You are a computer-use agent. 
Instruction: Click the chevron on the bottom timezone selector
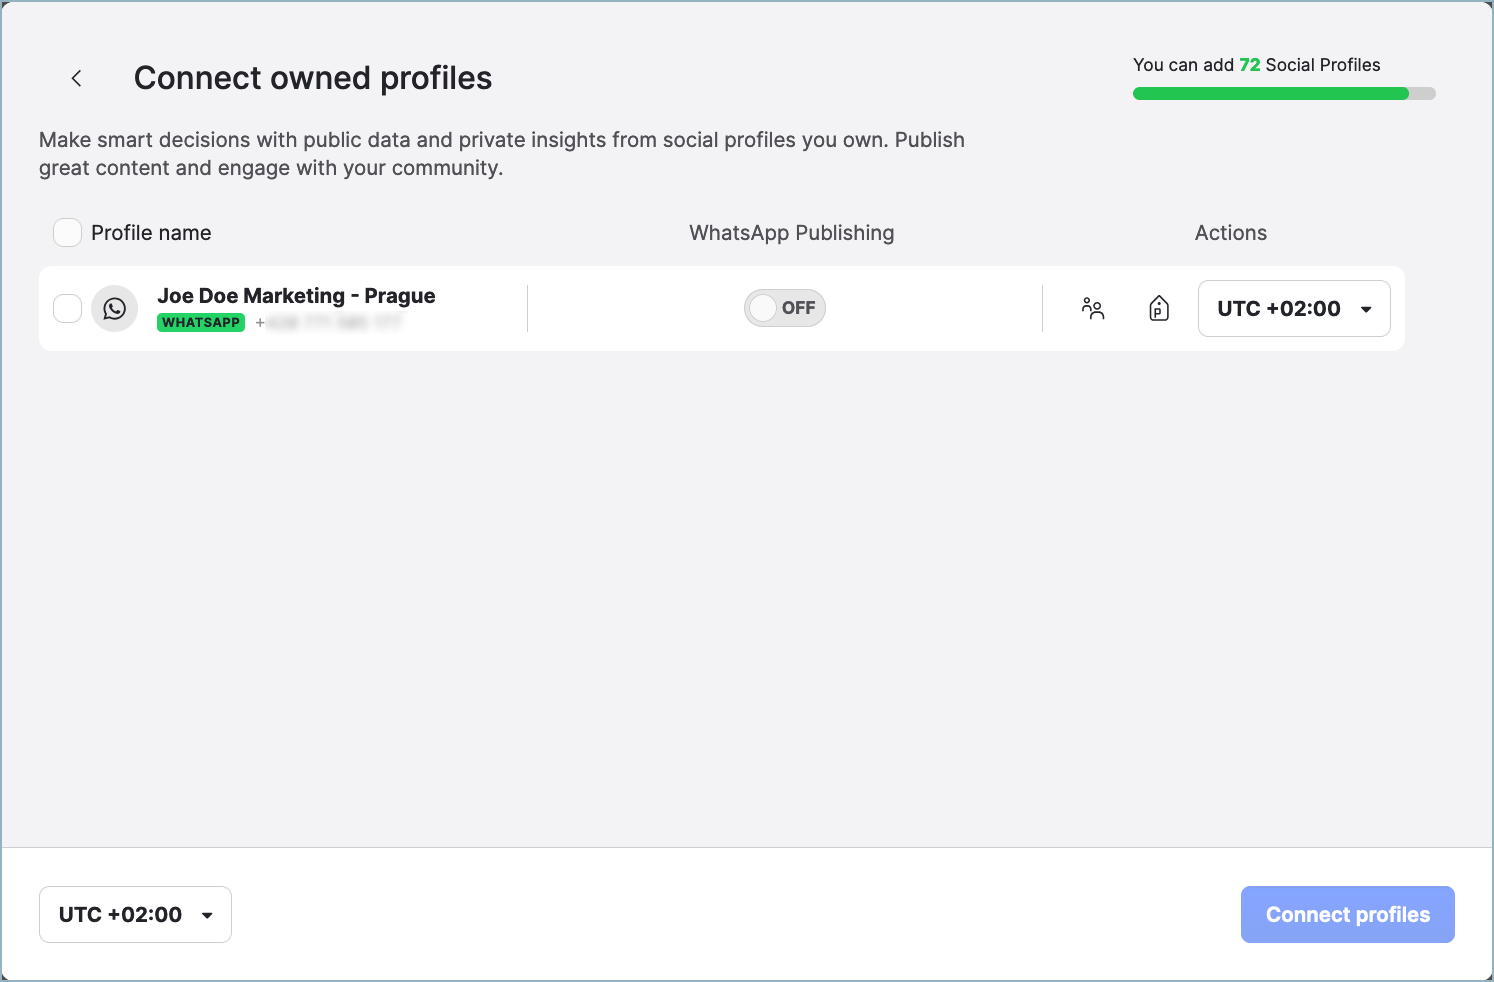[207, 914]
